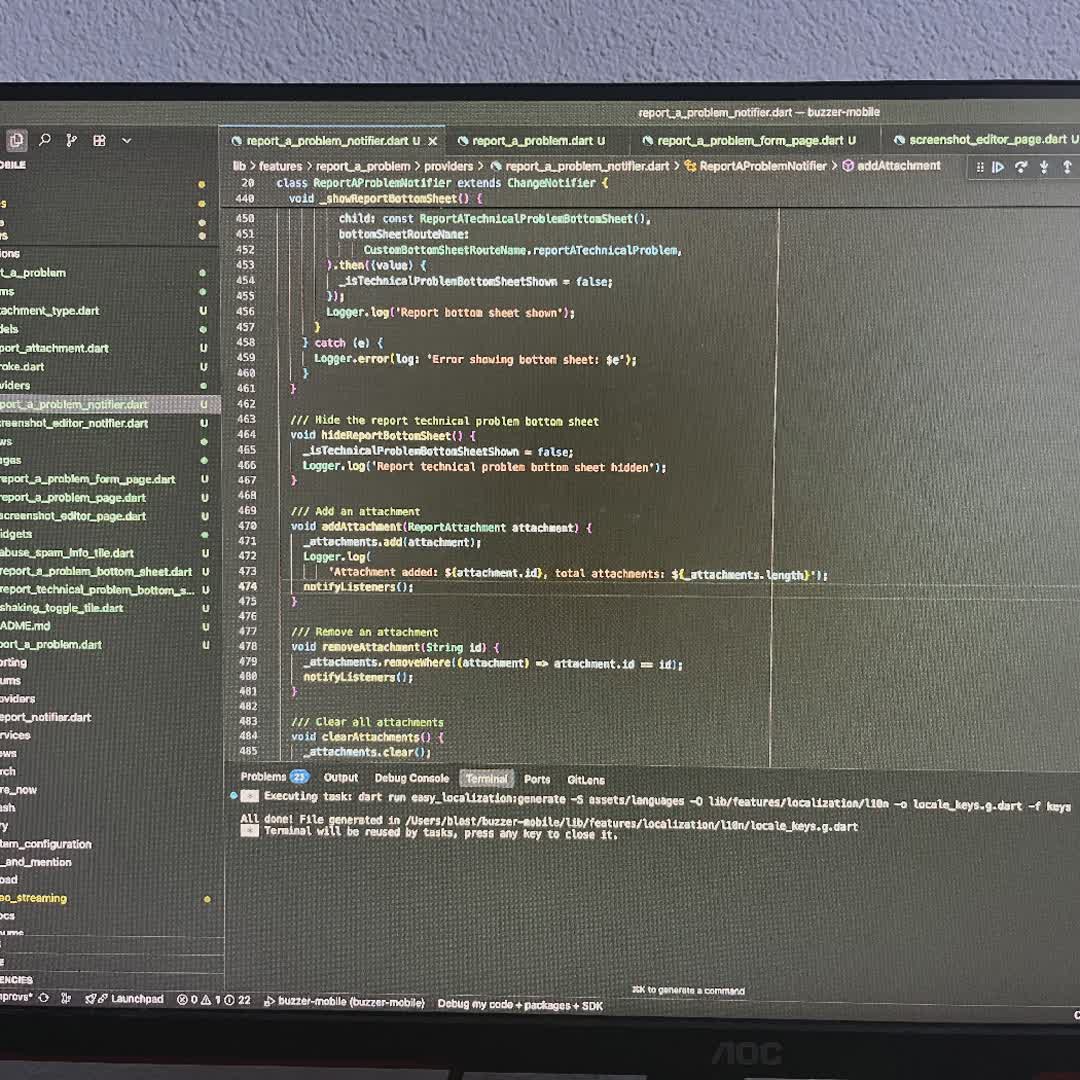Open the GitLens panel tab
This screenshot has height=1080, width=1080.
click(585, 780)
